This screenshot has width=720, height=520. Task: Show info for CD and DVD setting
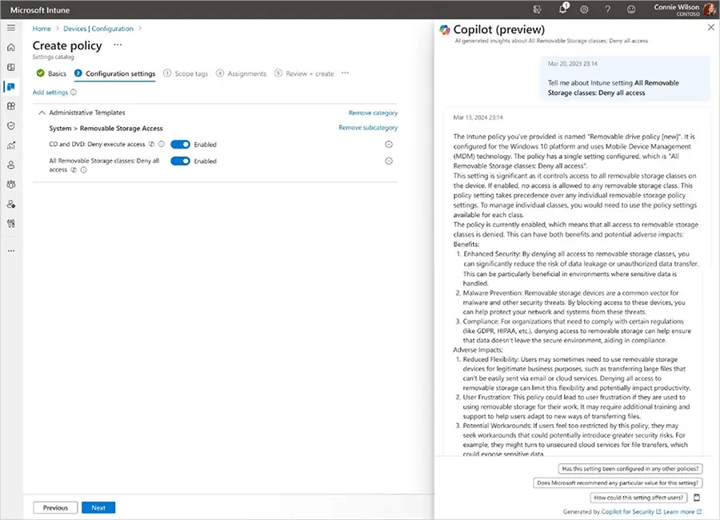coord(161,144)
